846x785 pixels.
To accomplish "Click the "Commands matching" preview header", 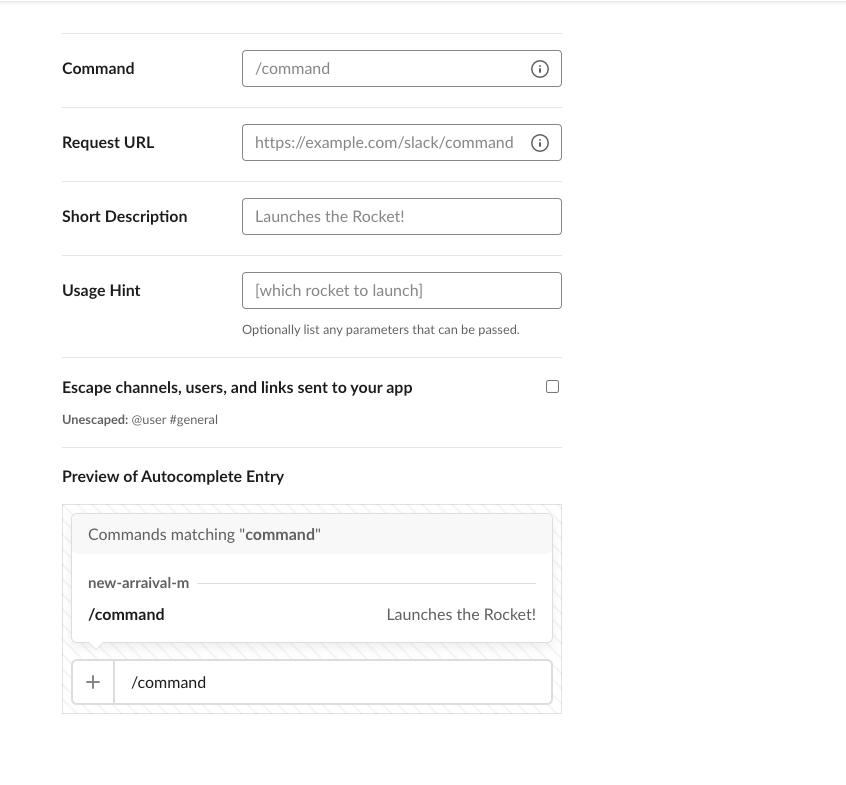I will (x=204, y=535).
